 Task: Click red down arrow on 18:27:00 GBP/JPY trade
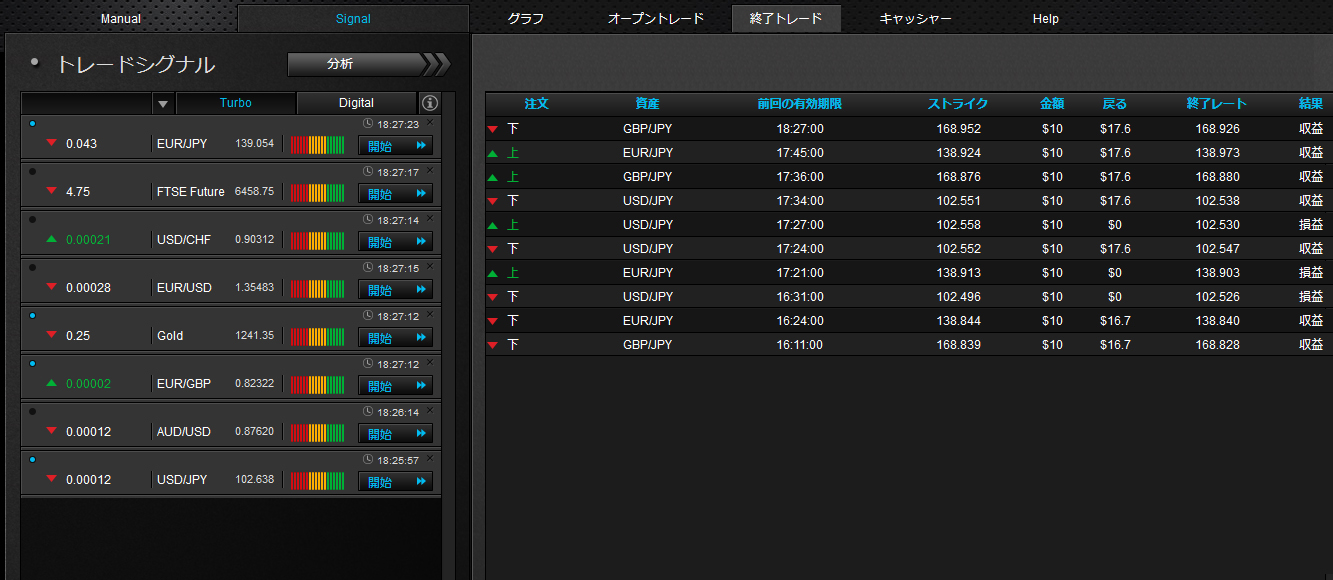pyautogui.click(x=492, y=129)
